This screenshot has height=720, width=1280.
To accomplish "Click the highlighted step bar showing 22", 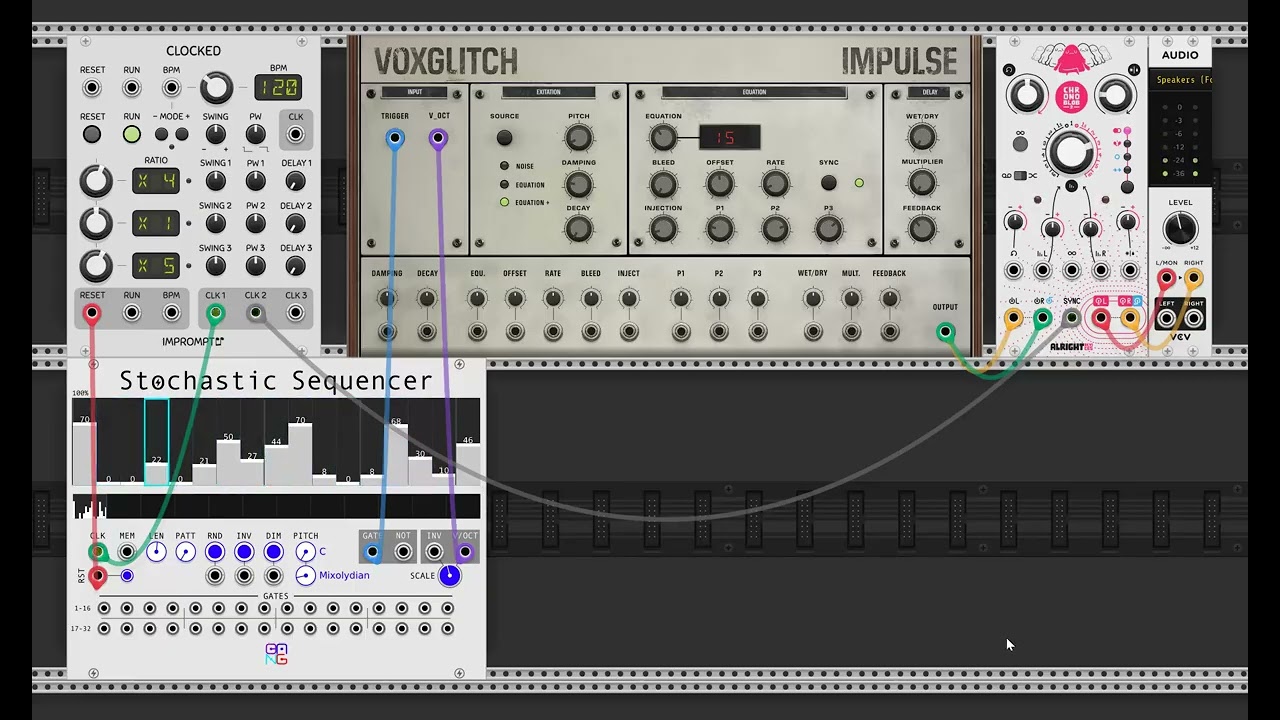I will click(156, 442).
